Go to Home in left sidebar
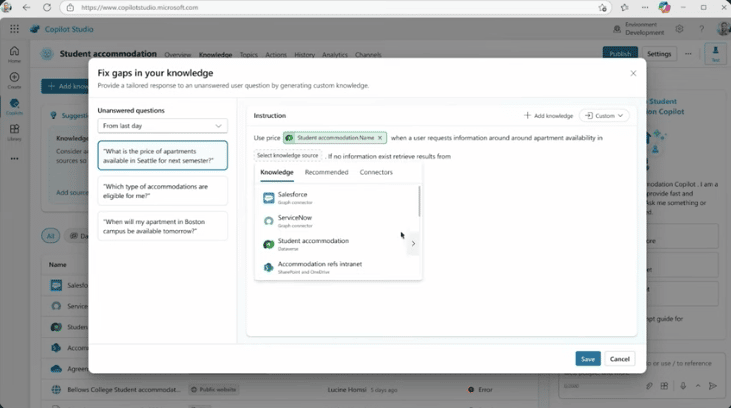 click(14, 54)
